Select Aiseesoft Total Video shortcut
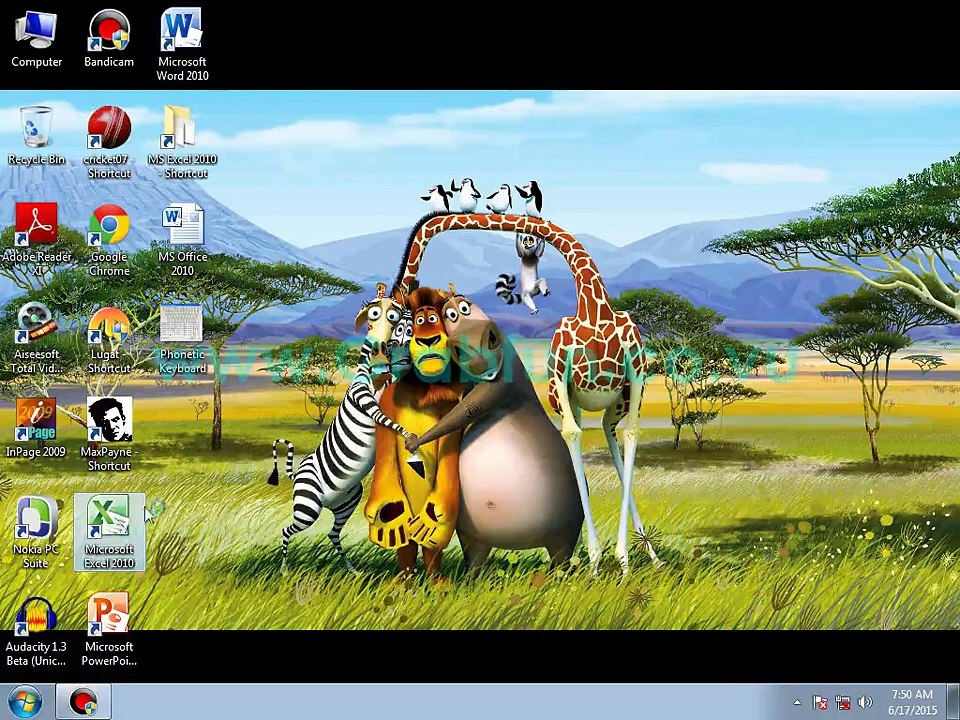960x720 pixels. click(36, 337)
